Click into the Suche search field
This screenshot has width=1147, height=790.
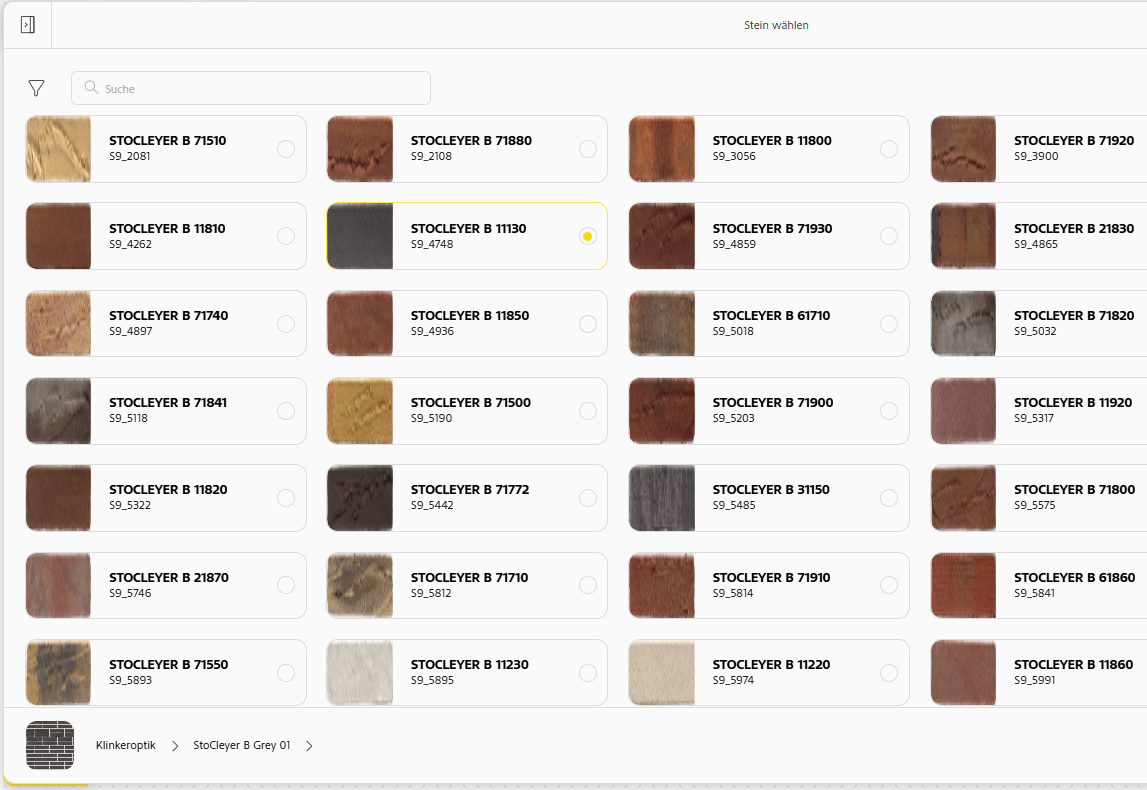[x=251, y=89]
